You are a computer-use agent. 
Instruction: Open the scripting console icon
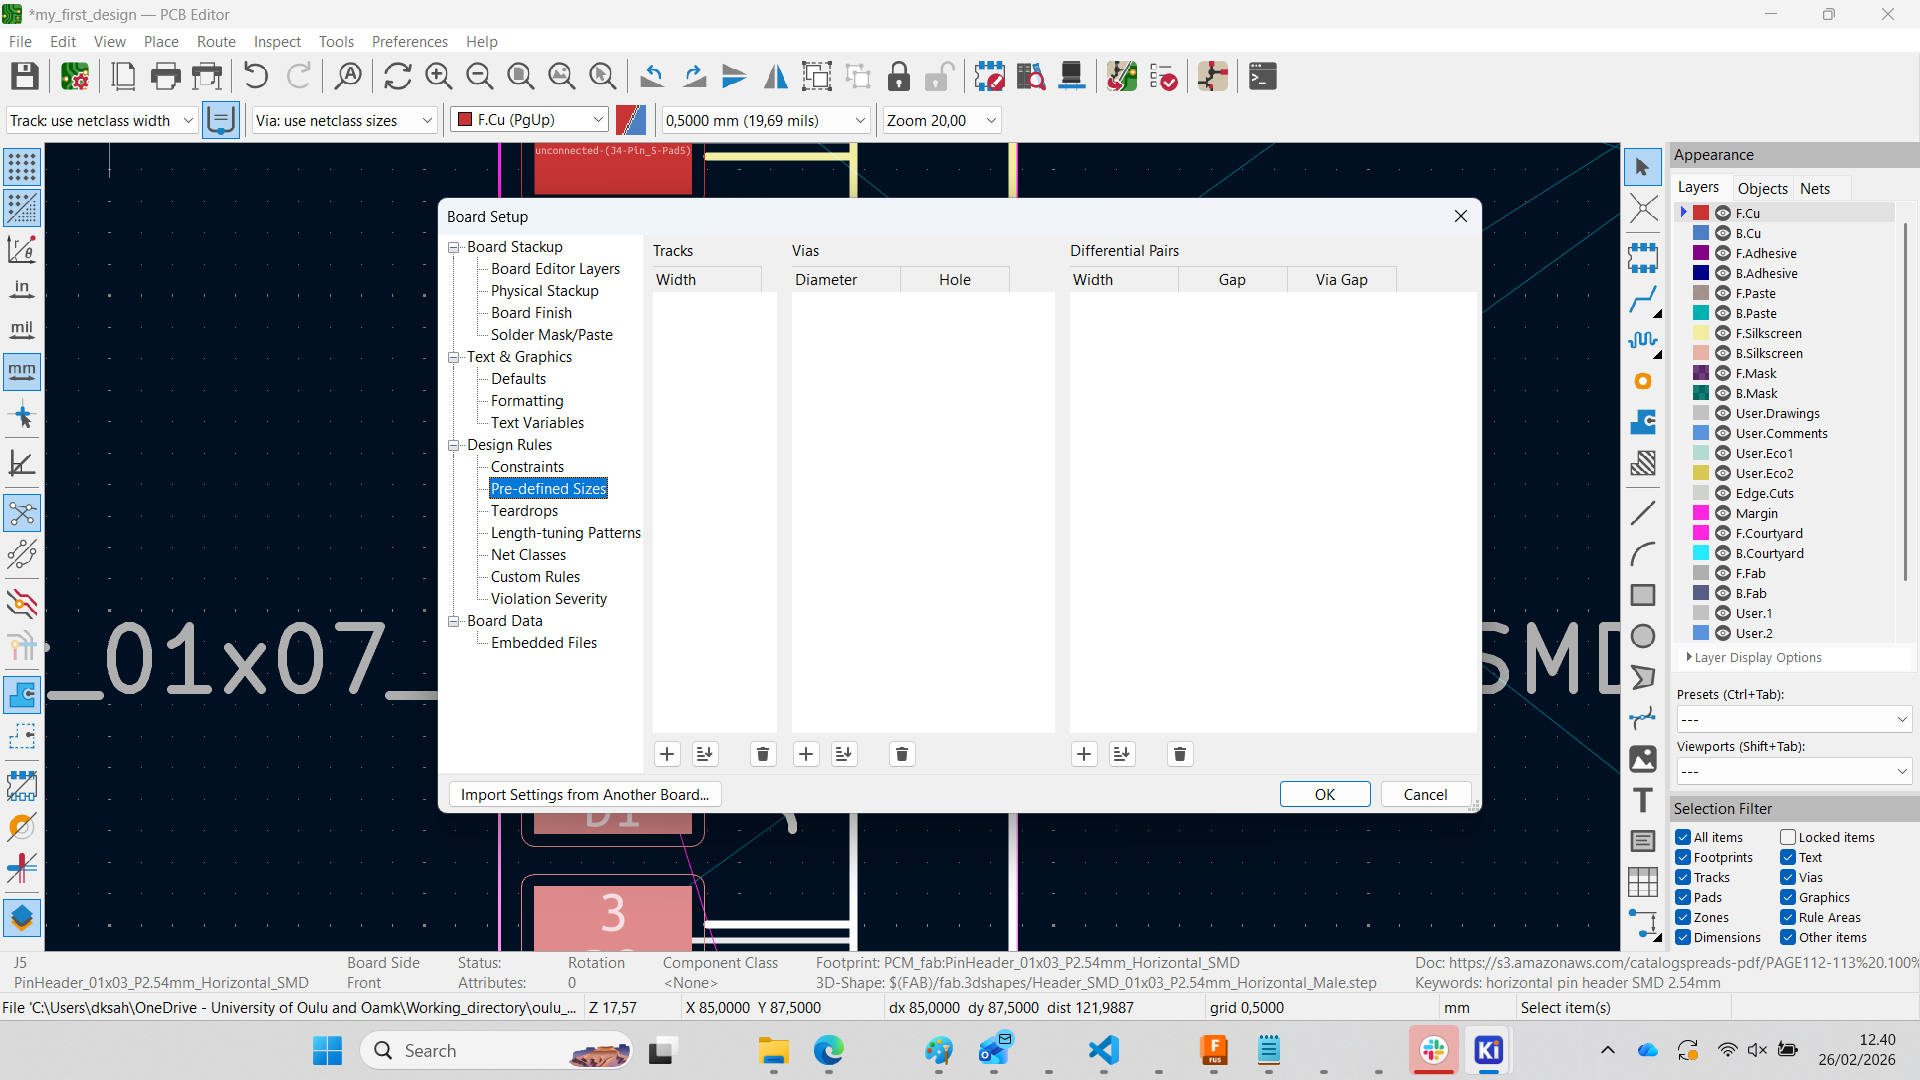[1263, 76]
